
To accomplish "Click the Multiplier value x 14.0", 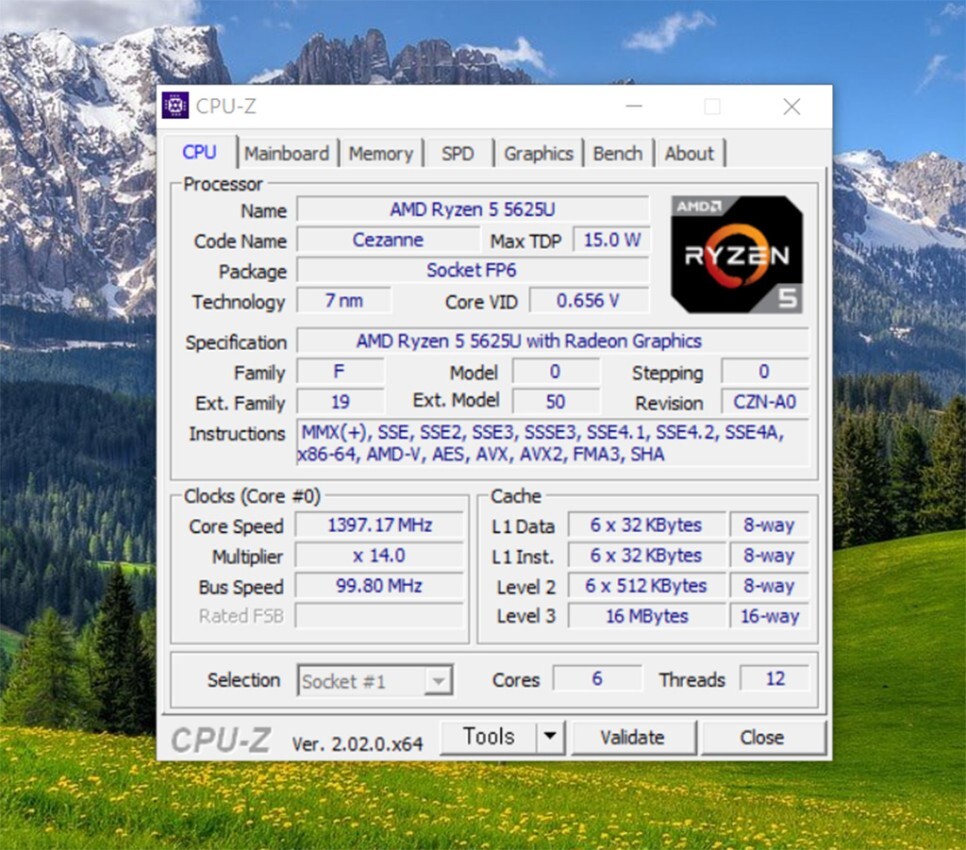I will pyautogui.click(x=379, y=556).
